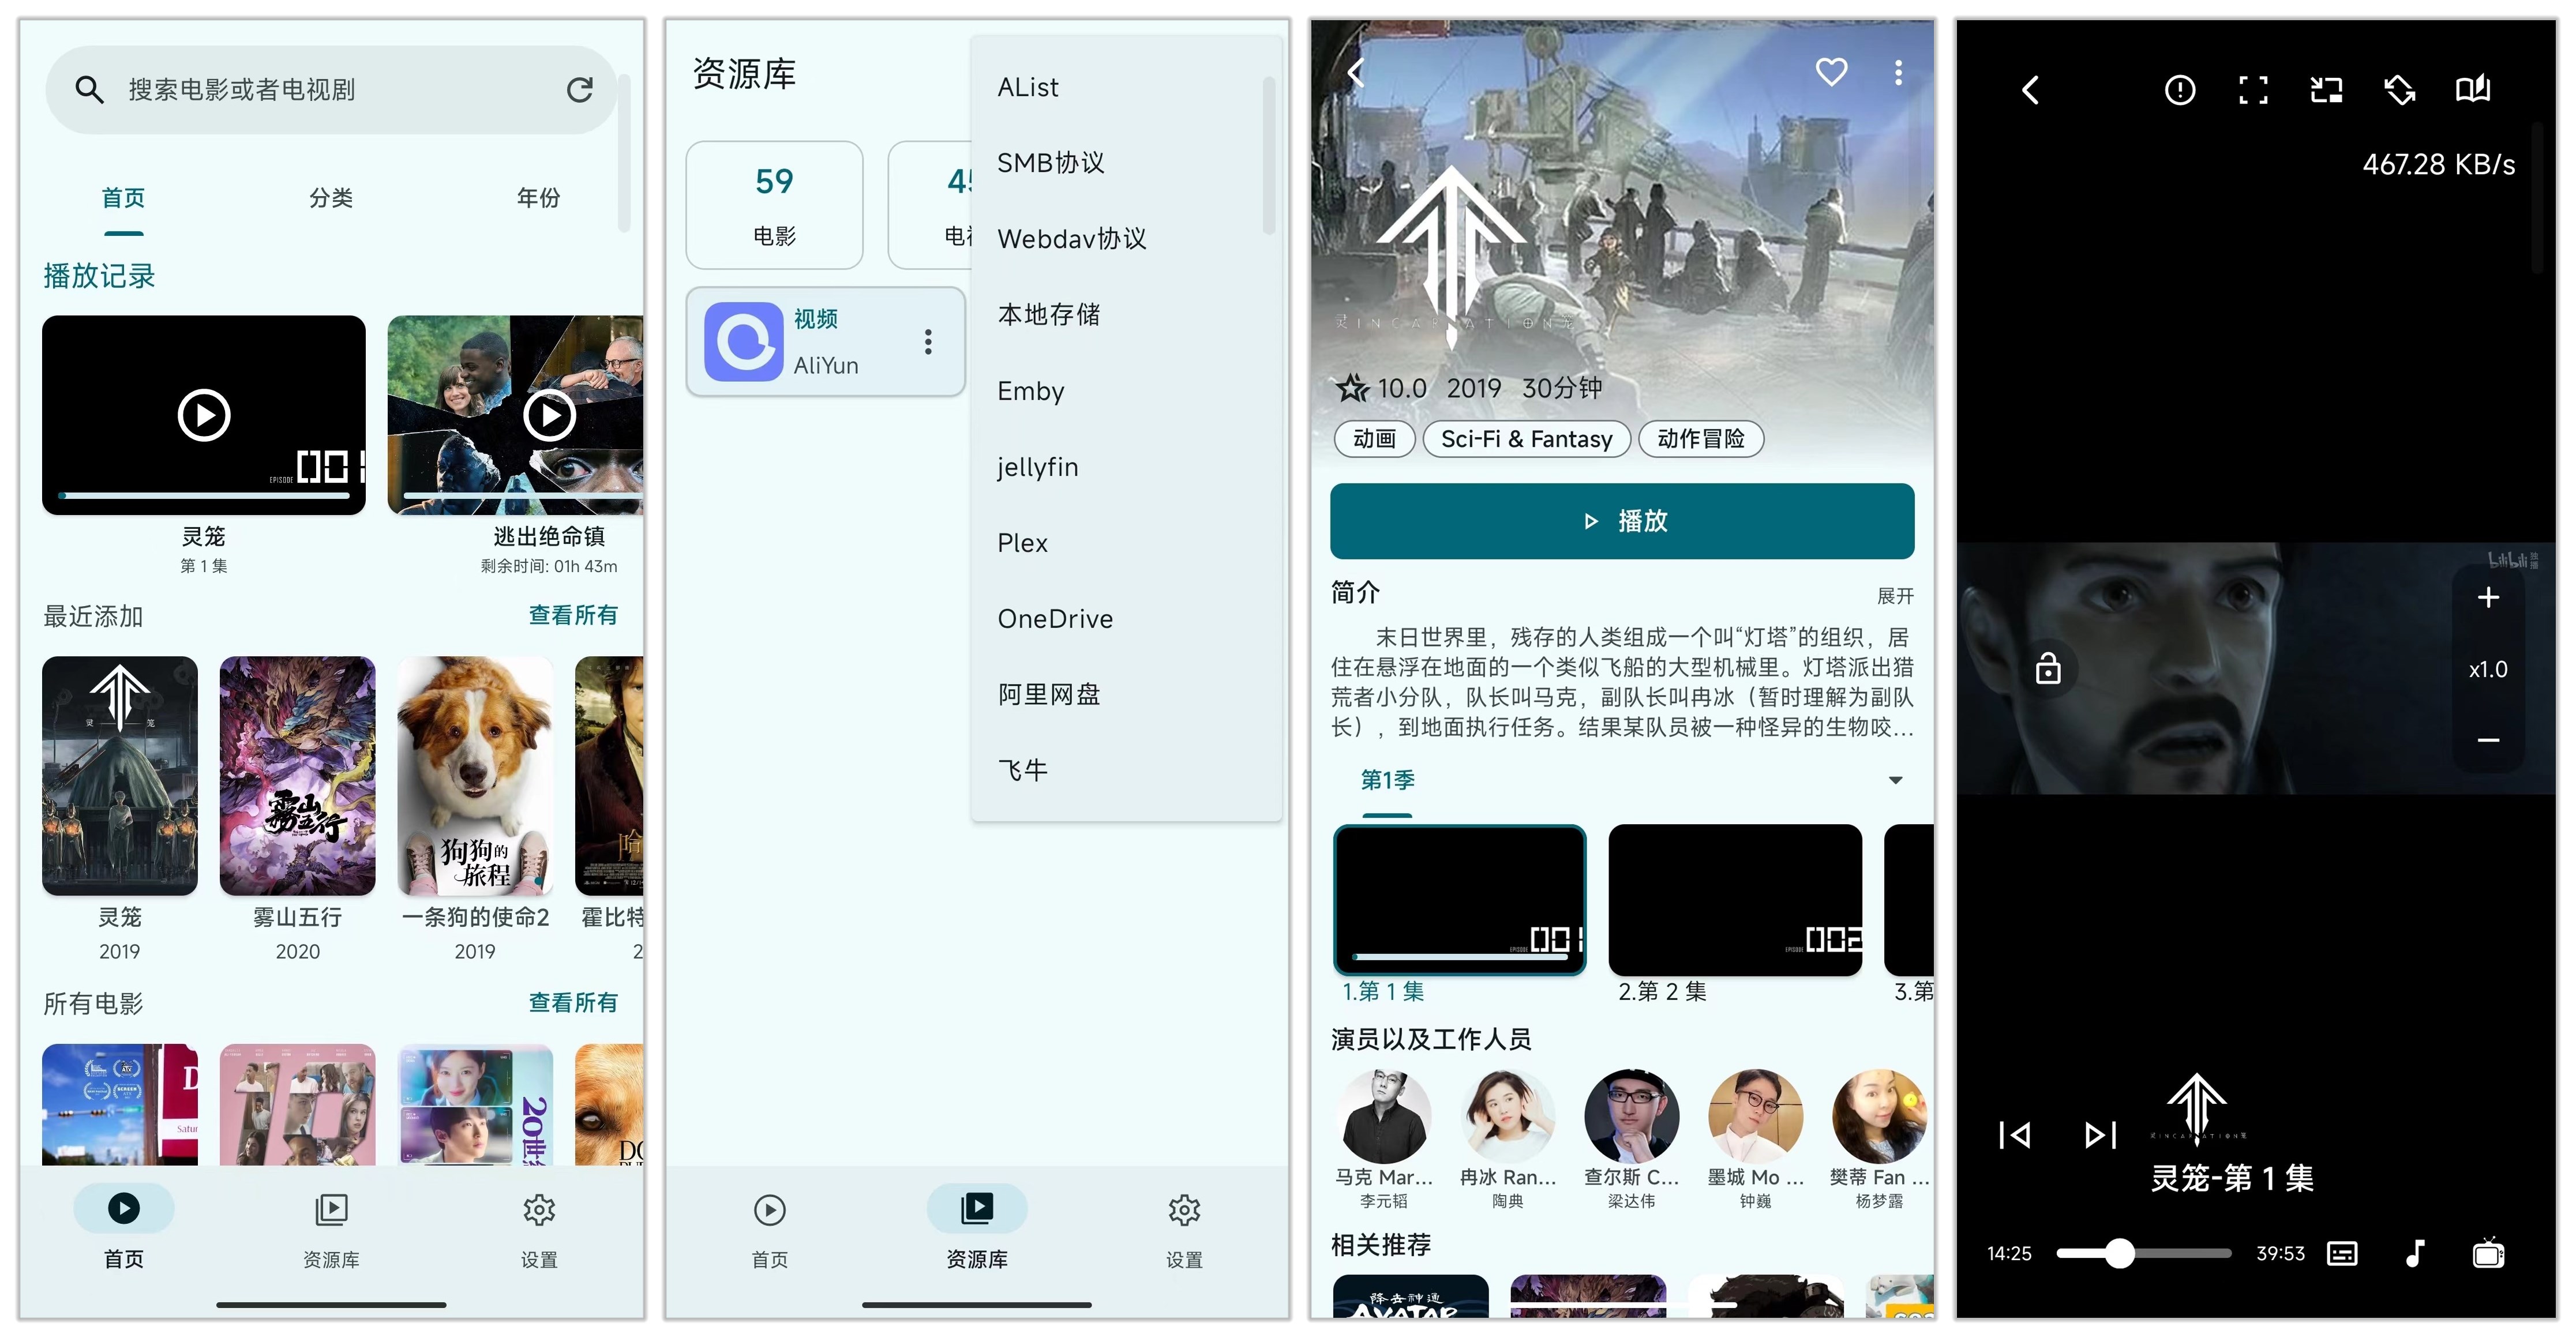Open 查看所有 for 所有电影
The image size is (2576, 1338).
(573, 1002)
